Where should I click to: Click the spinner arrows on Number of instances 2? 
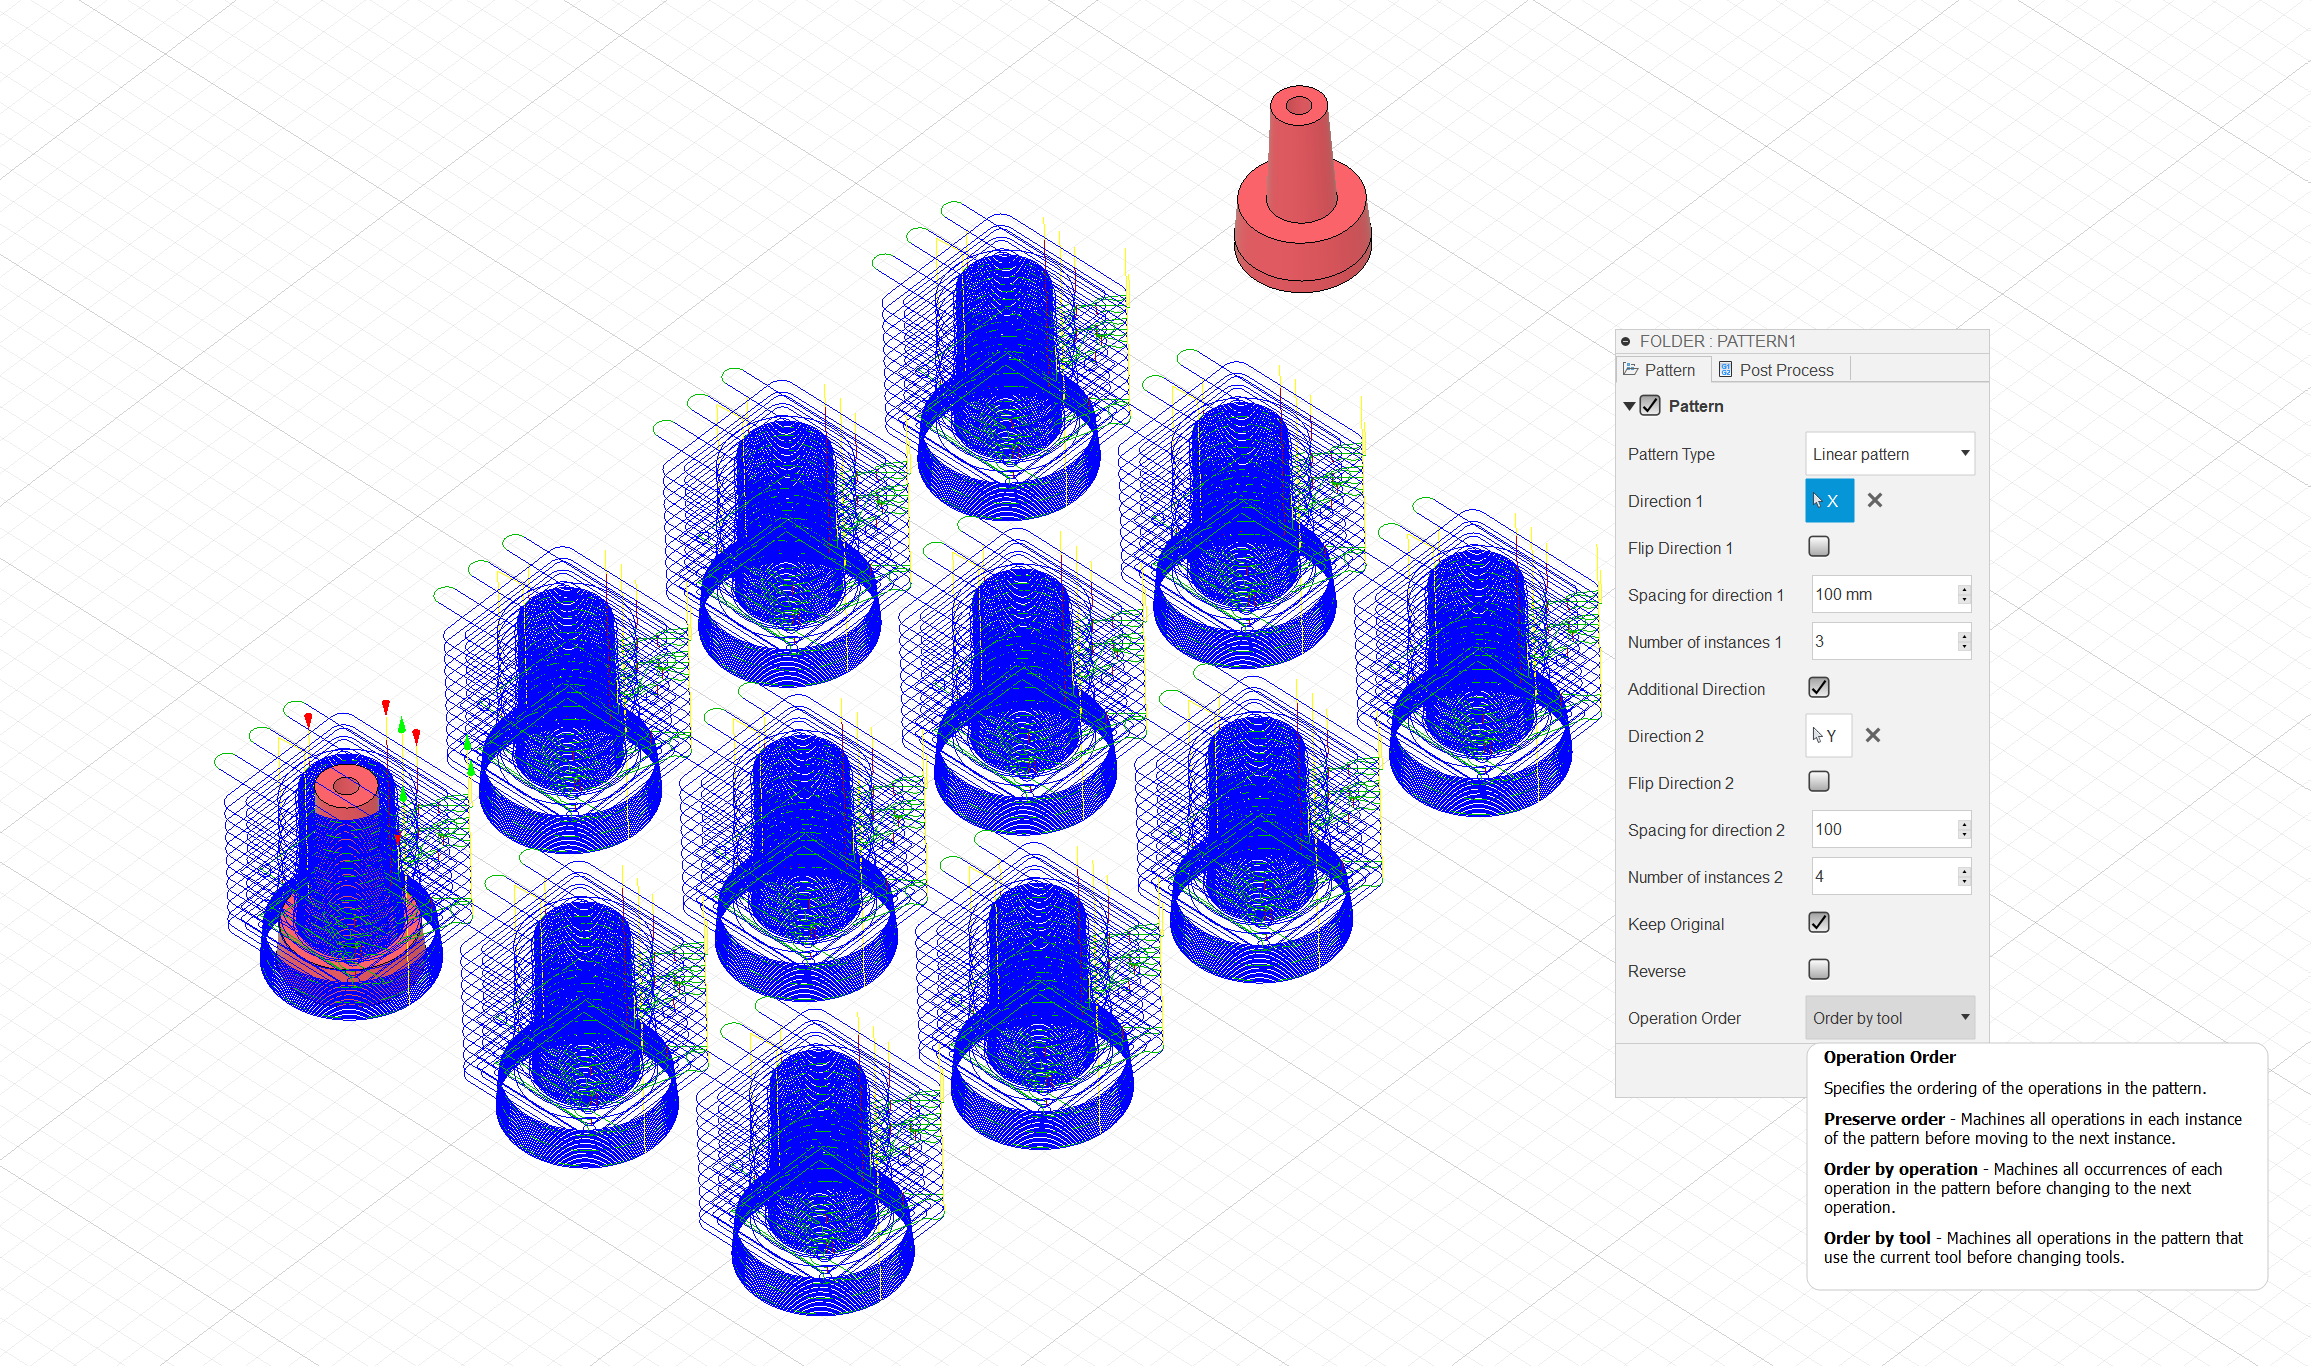tap(1964, 877)
